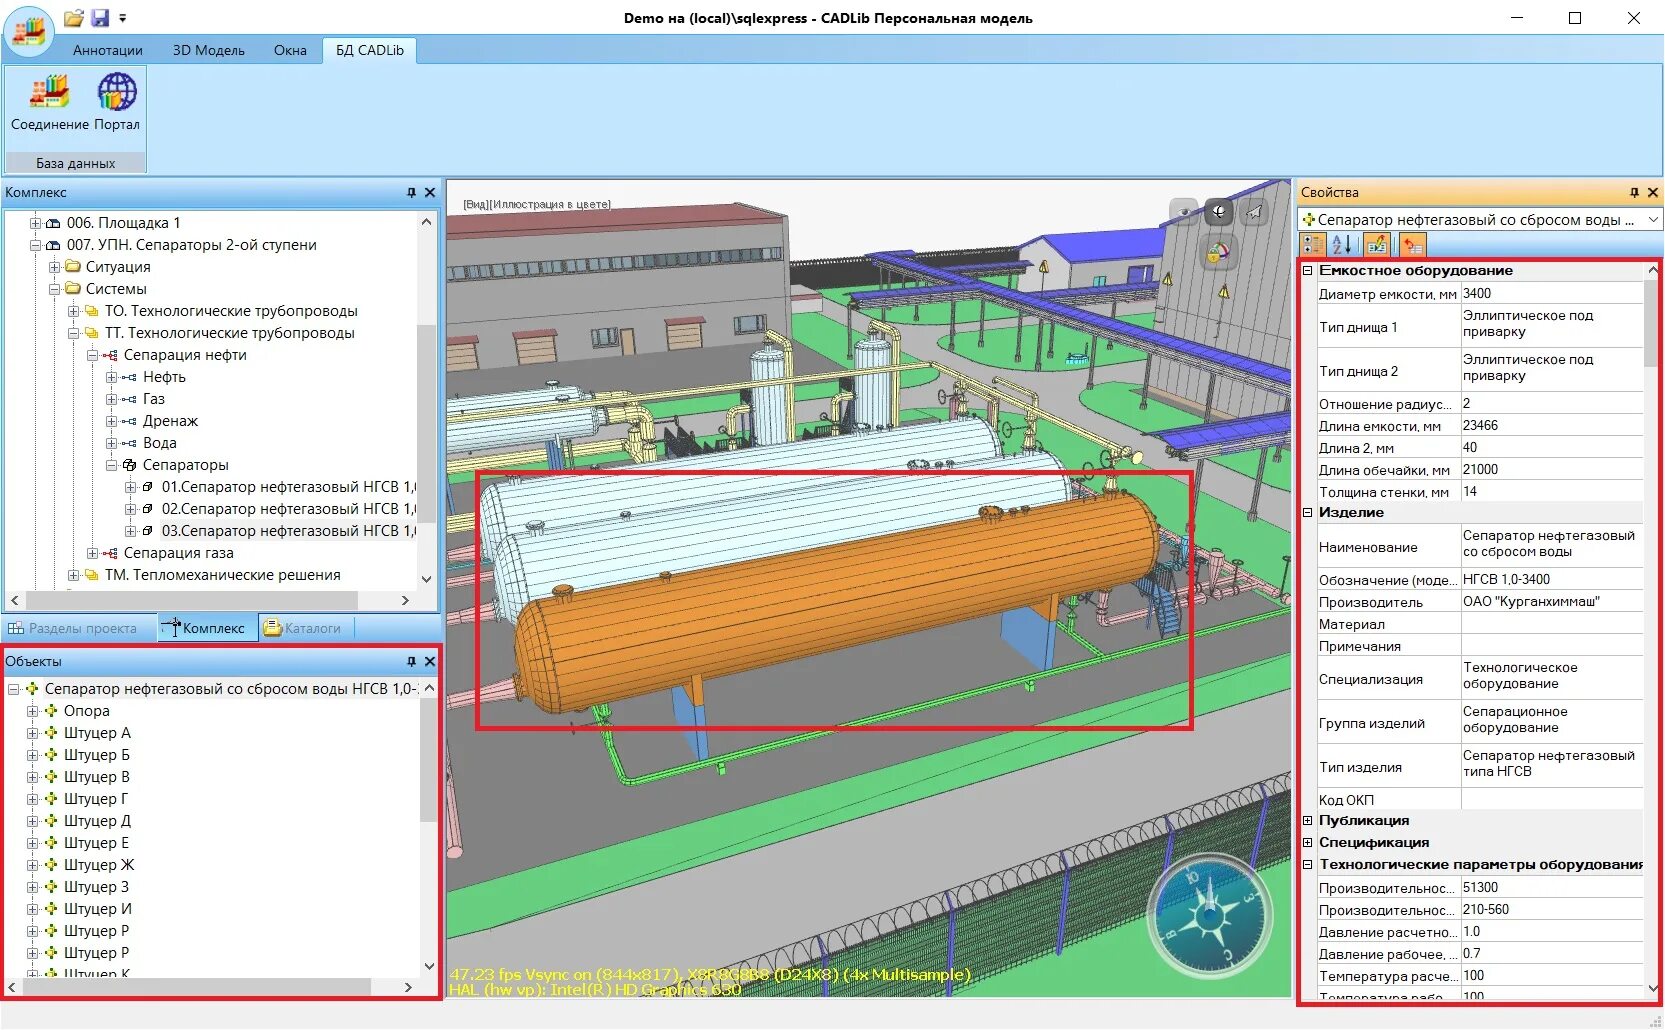Select the Дренаж tree item

170,421
